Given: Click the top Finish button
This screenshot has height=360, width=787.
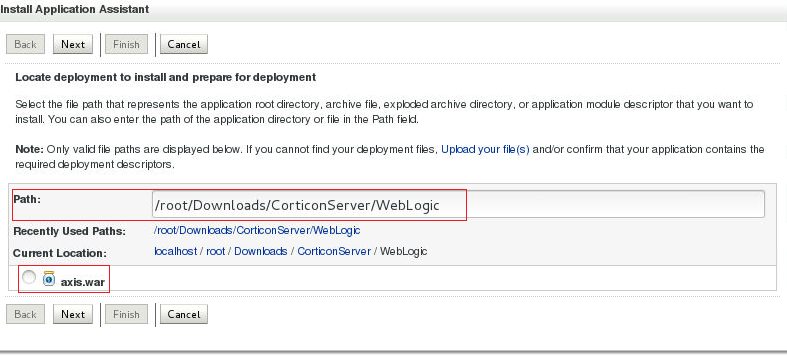Looking at the screenshot, I should click(126, 44).
